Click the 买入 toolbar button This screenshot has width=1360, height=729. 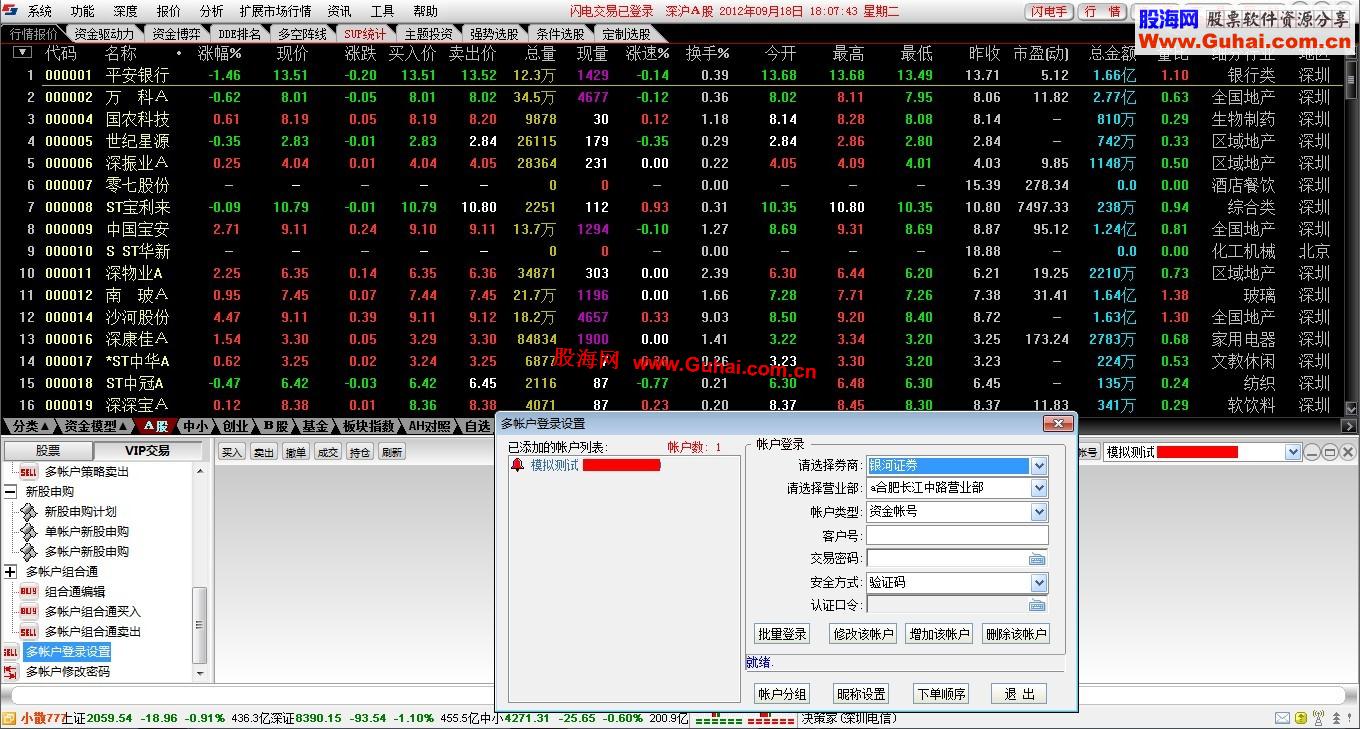tap(232, 452)
